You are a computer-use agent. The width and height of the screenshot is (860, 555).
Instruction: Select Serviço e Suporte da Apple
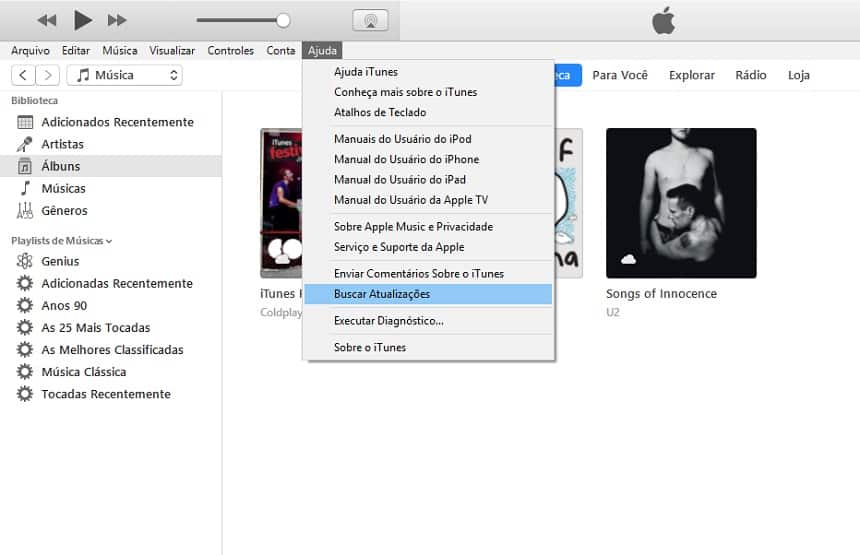[x=428, y=247]
